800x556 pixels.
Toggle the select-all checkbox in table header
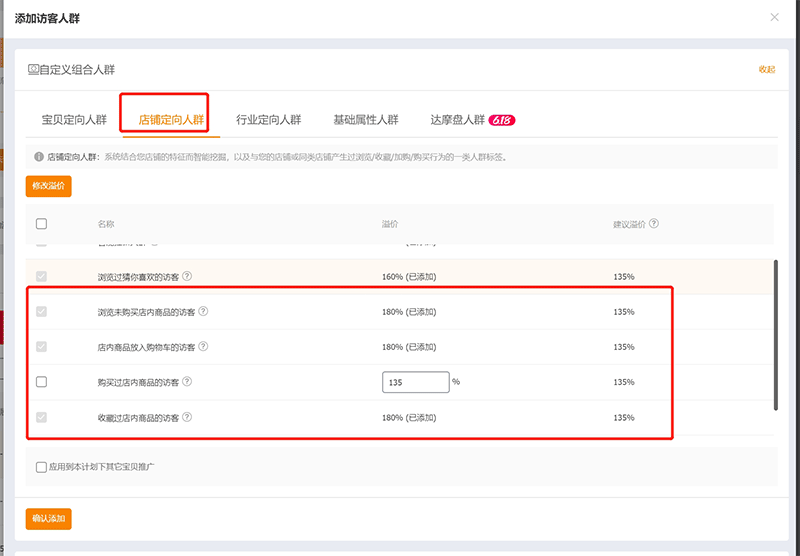click(41, 224)
